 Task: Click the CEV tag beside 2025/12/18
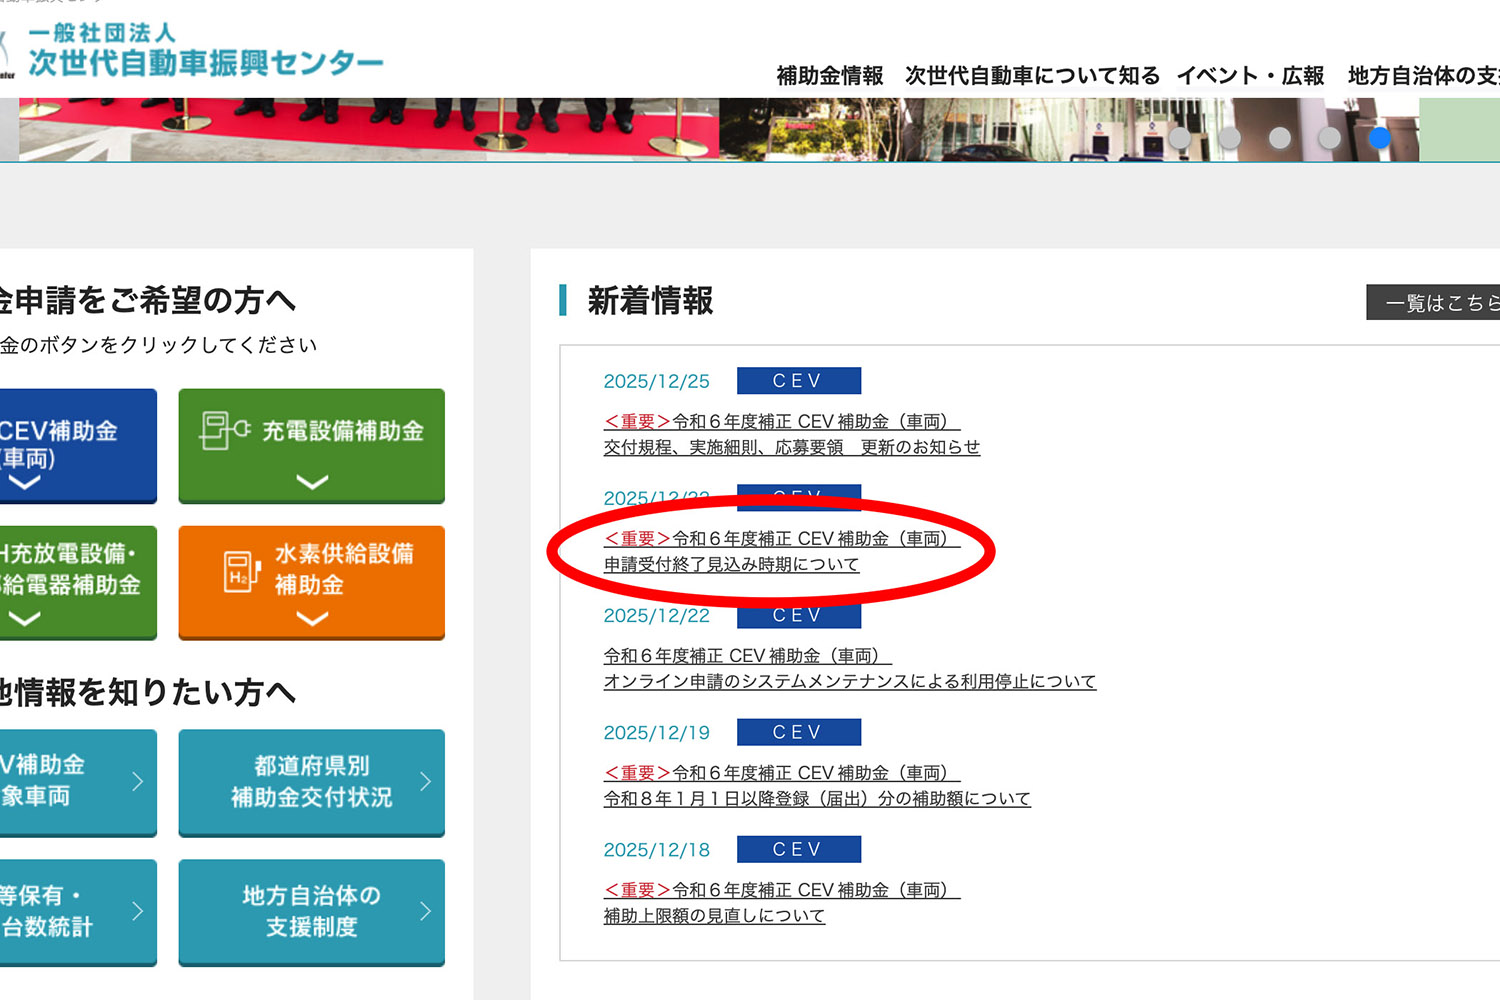pyautogui.click(x=798, y=849)
